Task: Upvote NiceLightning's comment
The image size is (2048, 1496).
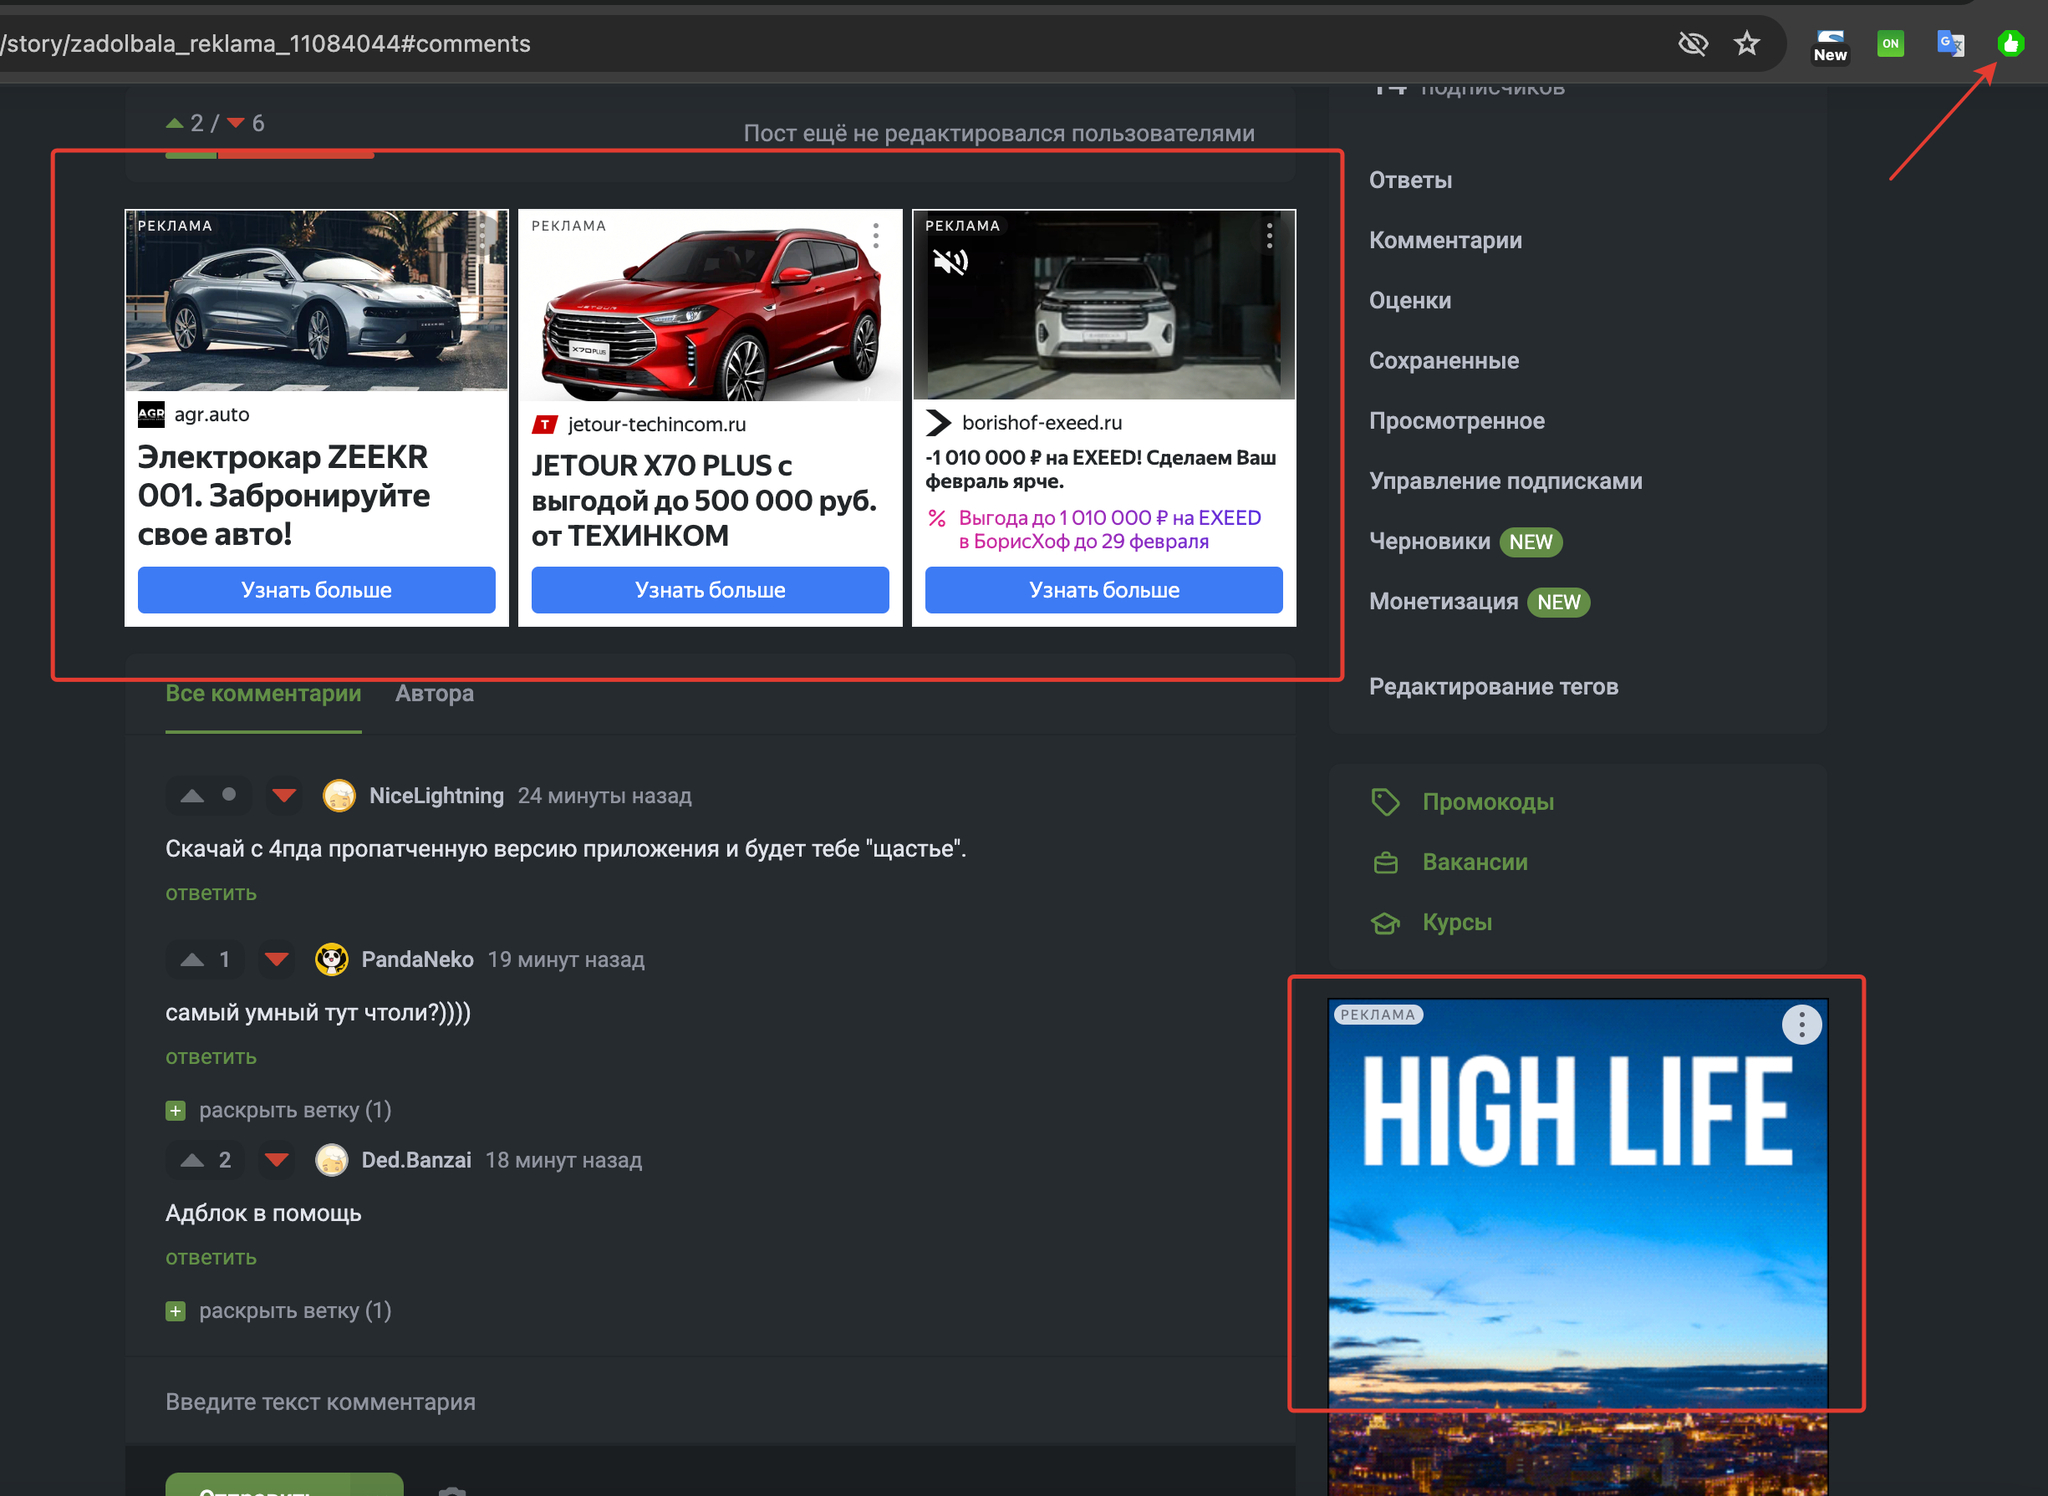Action: [x=192, y=796]
